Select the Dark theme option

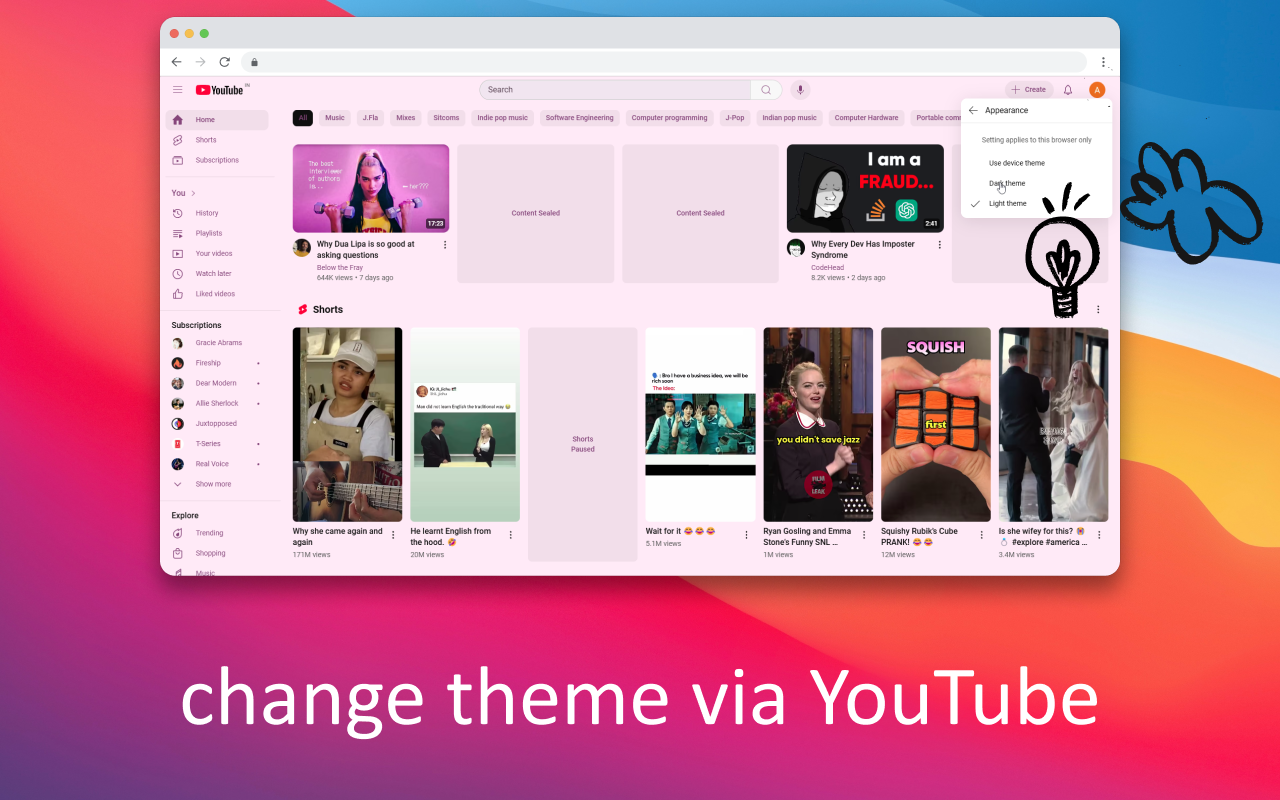1006,183
